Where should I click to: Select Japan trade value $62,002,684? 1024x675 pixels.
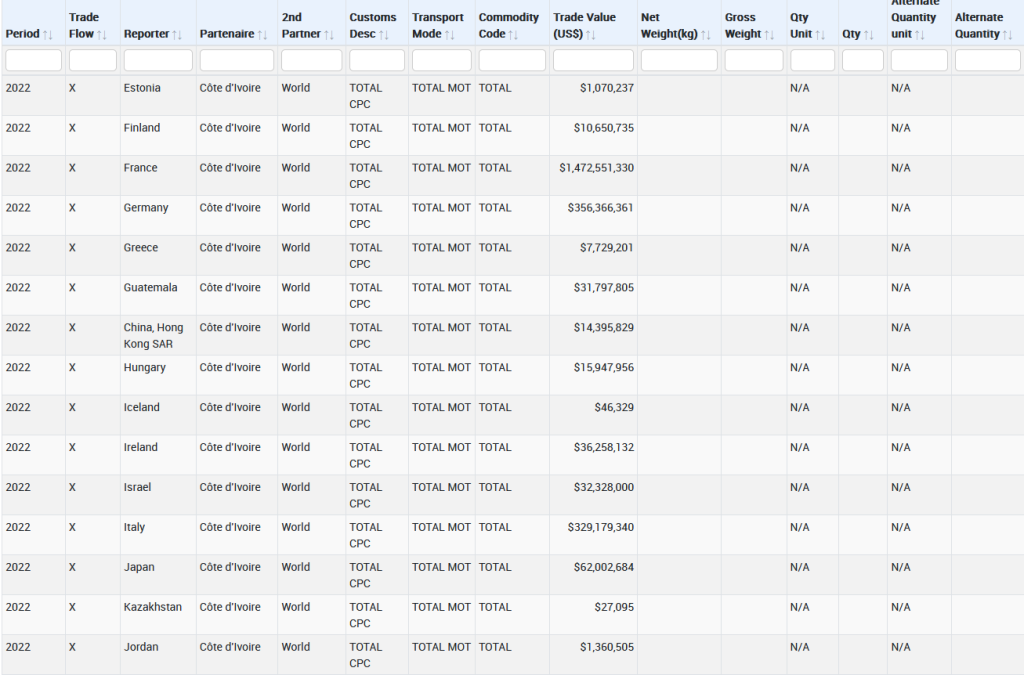tap(603, 567)
